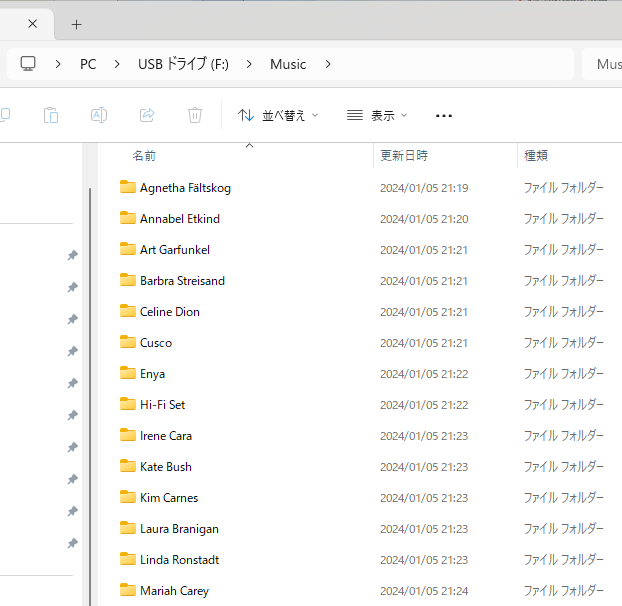Viewport: 622px width, 606px height.
Task: Click the Mariah Carey folder name
Action: point(175,591)
